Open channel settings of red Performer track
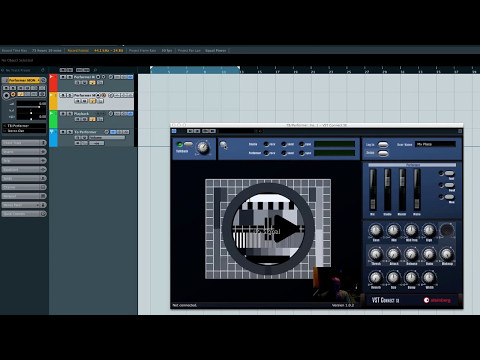 [111, 77]
